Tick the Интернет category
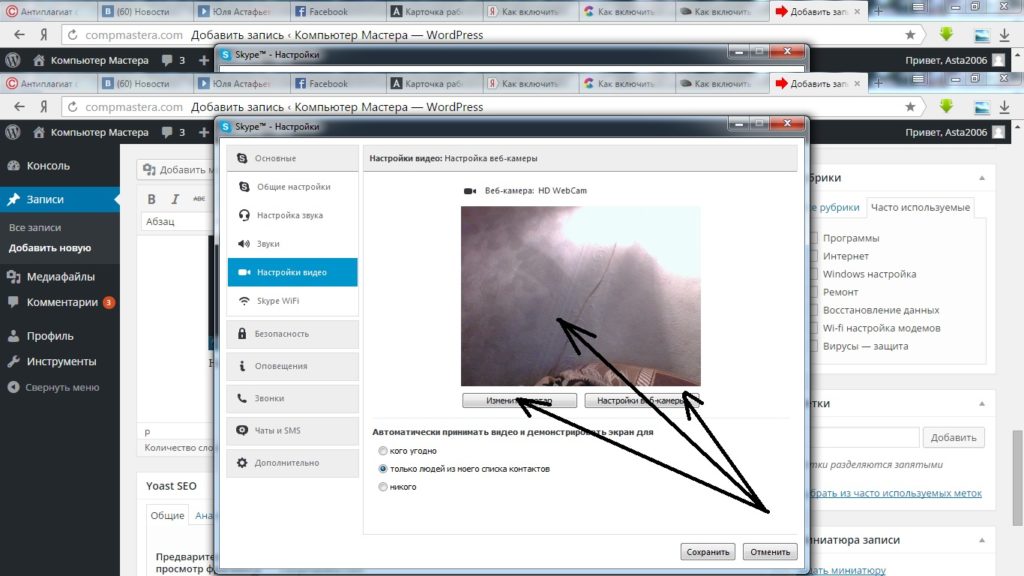Viewport: 1024px width, 576px height. pyautogui.click(x=814, y=256)
